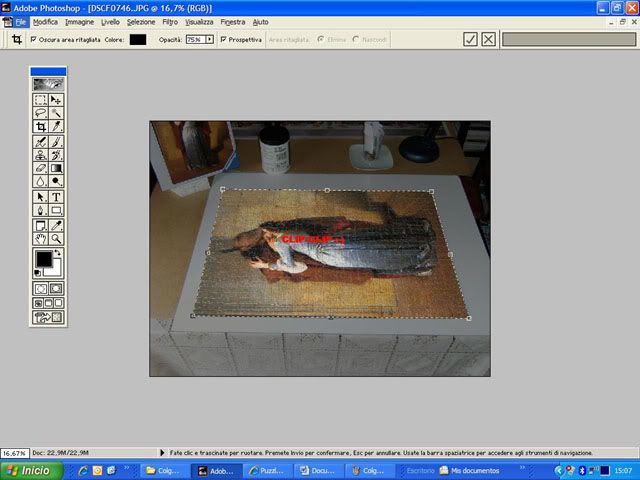The height and width of the screenshot is (480, 640).
Task: Select the Slice tool
Action: (x=56, y=127)
